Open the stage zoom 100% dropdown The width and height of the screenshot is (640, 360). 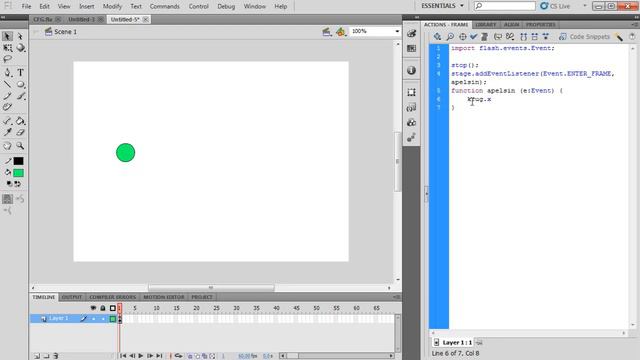tap(397, 31)
